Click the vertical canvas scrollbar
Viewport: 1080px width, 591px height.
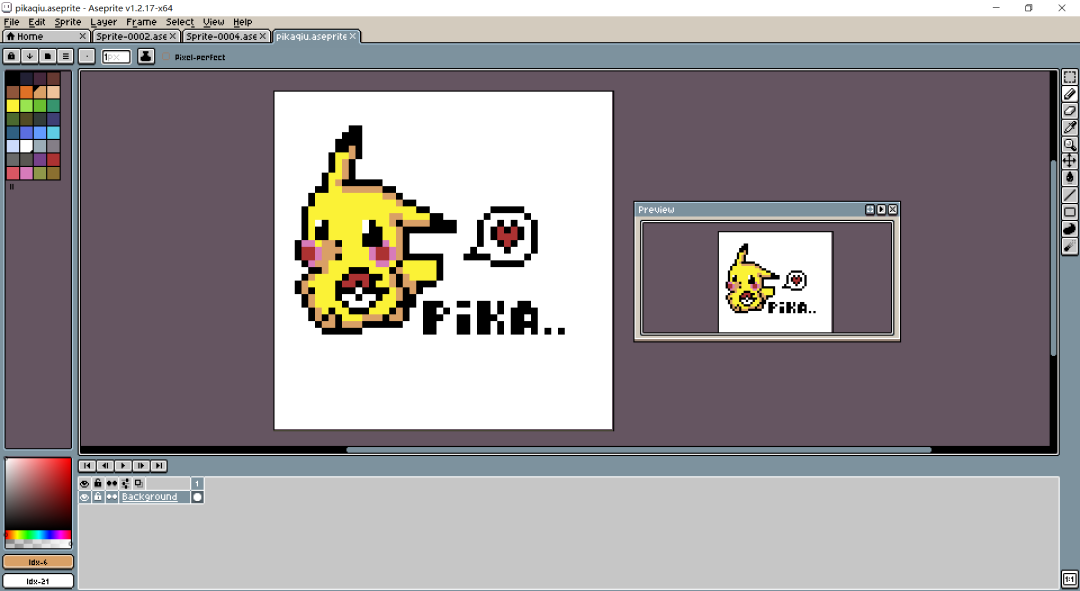coord(1053,258)
